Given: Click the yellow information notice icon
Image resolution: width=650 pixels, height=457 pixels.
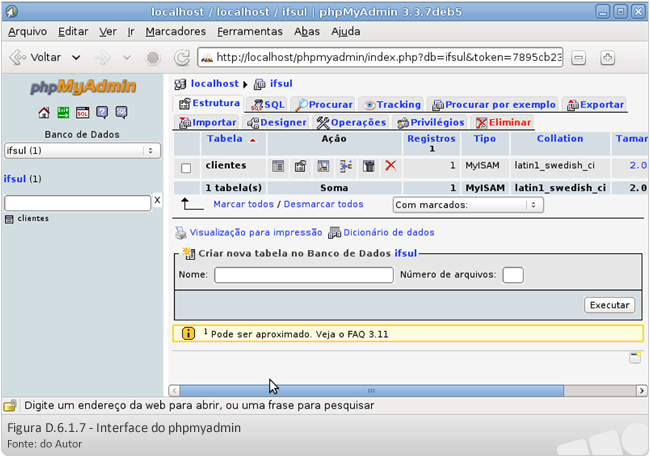Looking at the screenshot, I should tap(188, 333).
